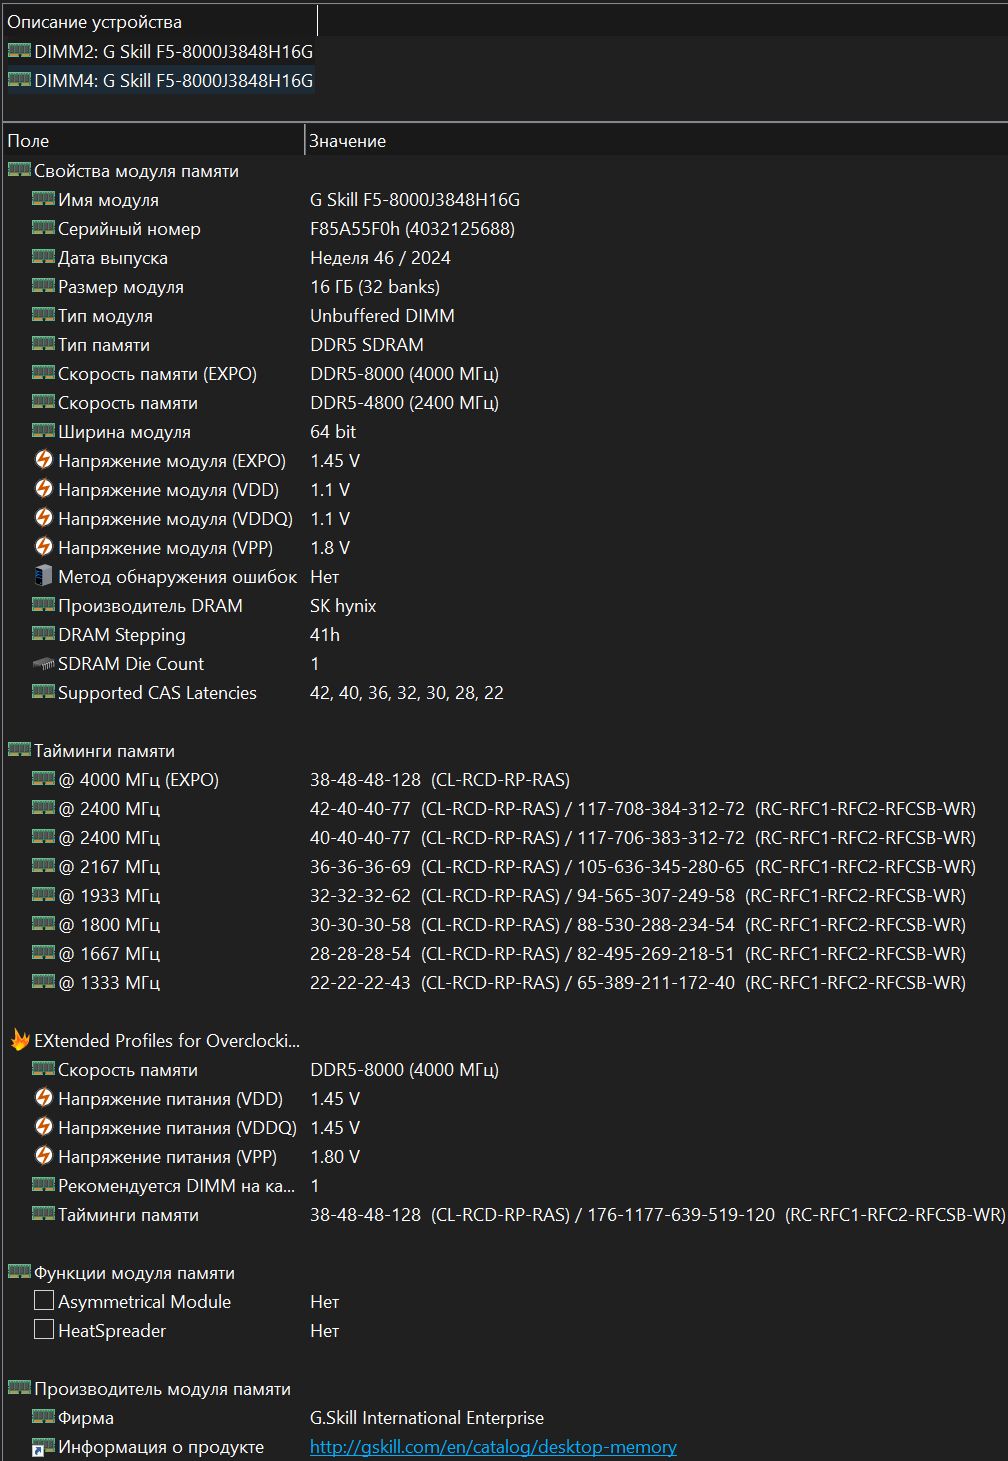Select the @ 1800 МГц timing row
The image size is (1008, 1461).
[x=504, y=925]
